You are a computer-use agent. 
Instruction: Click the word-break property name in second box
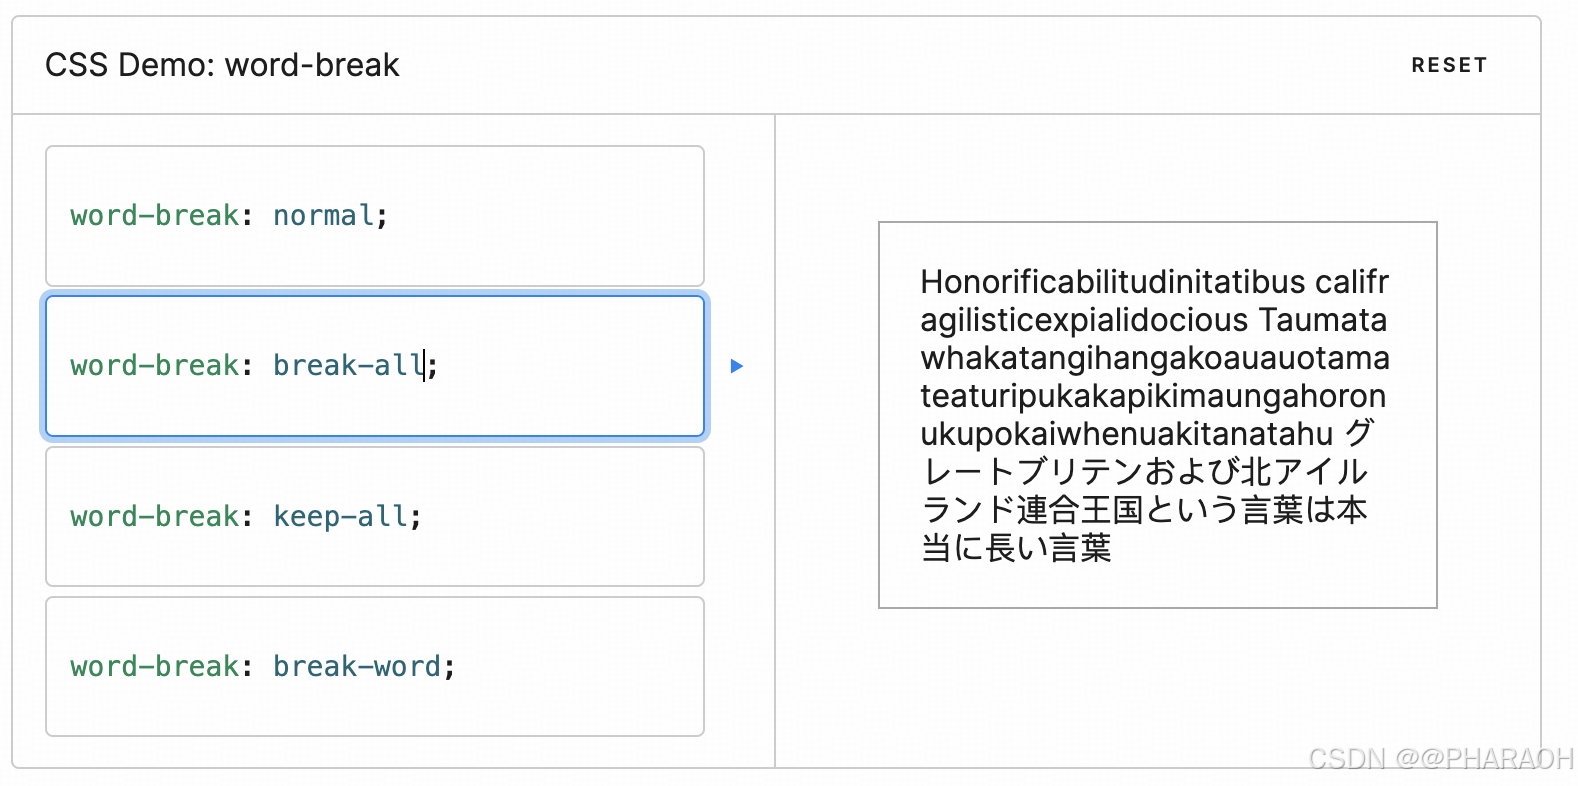(154, 366)
